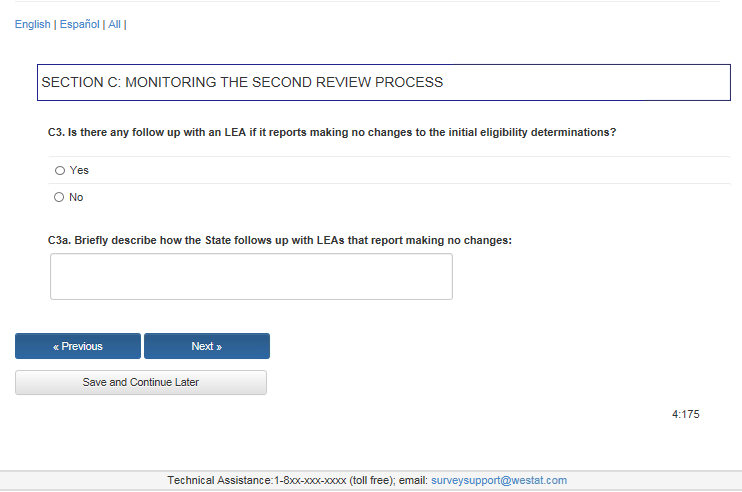Viewport: 742px width, 492px height.
Task: Go back with the Previous button
Action: 78,346
